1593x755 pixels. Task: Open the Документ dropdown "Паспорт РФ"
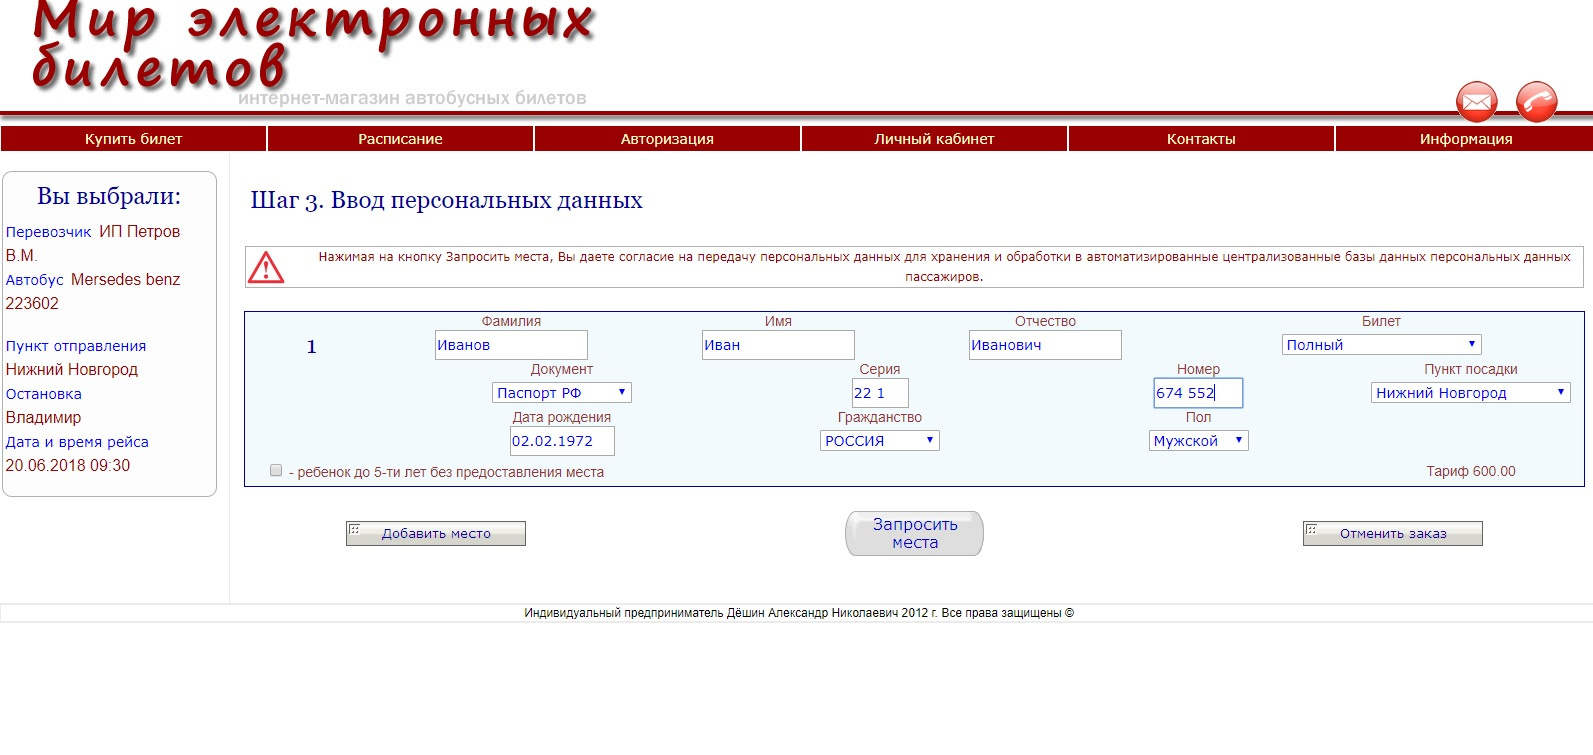tap(562, 393)
